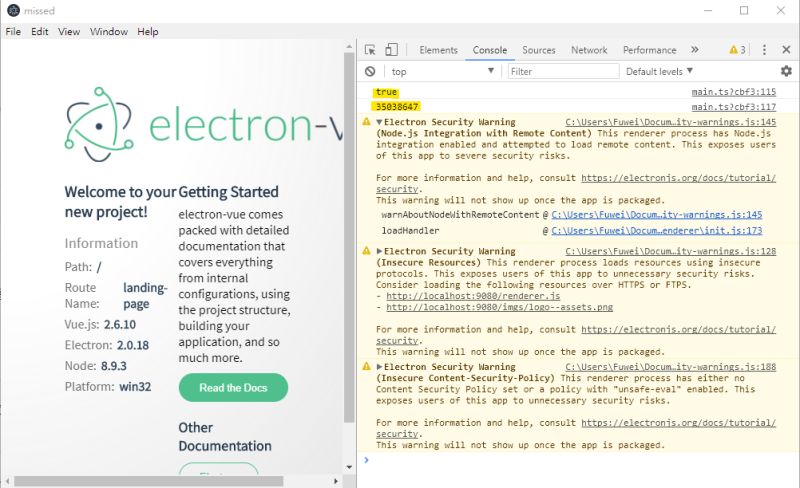Viewport: 800px width, 488px height.
Task: Click the page scroll down arrow
Action: click(349, 467)
